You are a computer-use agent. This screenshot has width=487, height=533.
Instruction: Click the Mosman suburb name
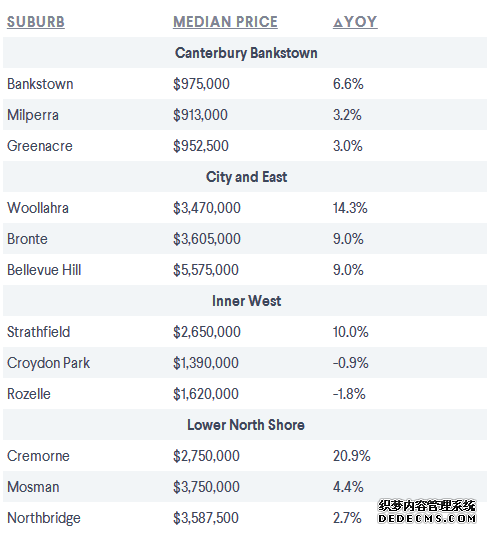tap(33, 487)
